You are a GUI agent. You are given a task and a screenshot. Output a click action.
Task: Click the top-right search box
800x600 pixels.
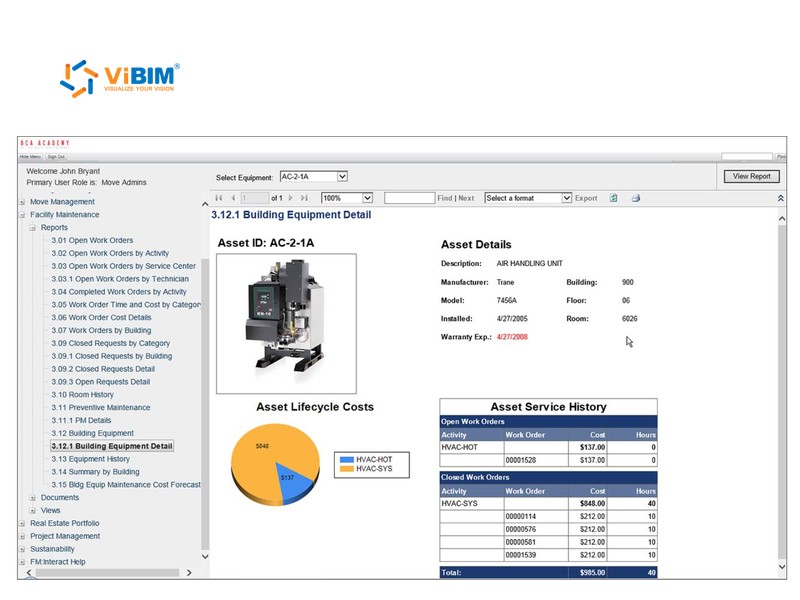(x=747, y=157)
